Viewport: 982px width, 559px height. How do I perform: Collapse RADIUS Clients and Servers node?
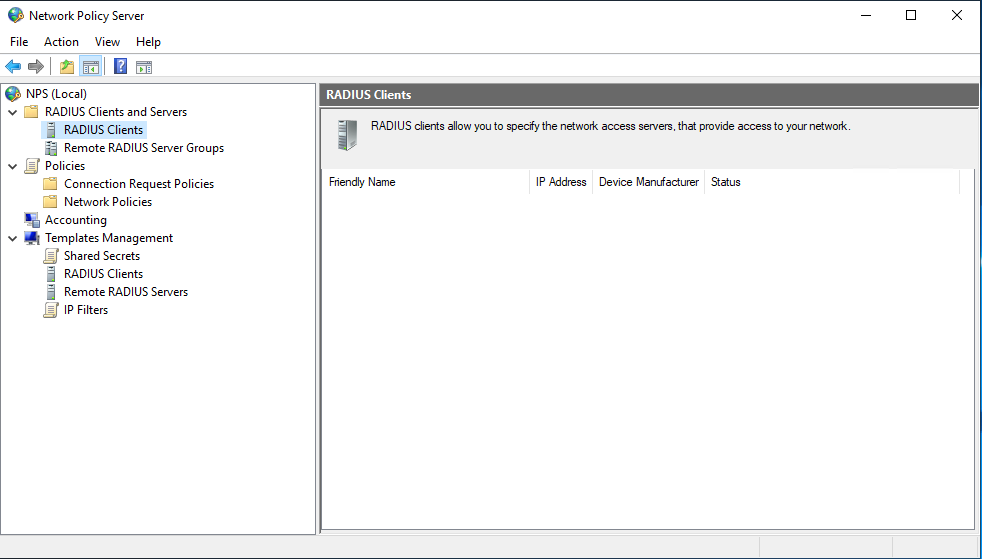tap(13, 113)
